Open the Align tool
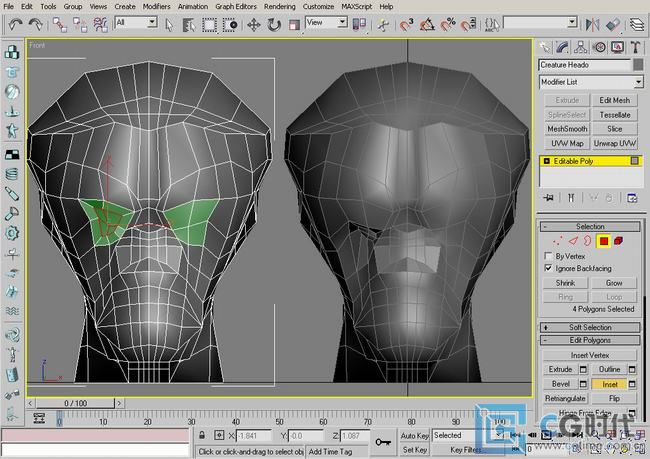Viewport: 650px width, 459px height. [613, 24]
